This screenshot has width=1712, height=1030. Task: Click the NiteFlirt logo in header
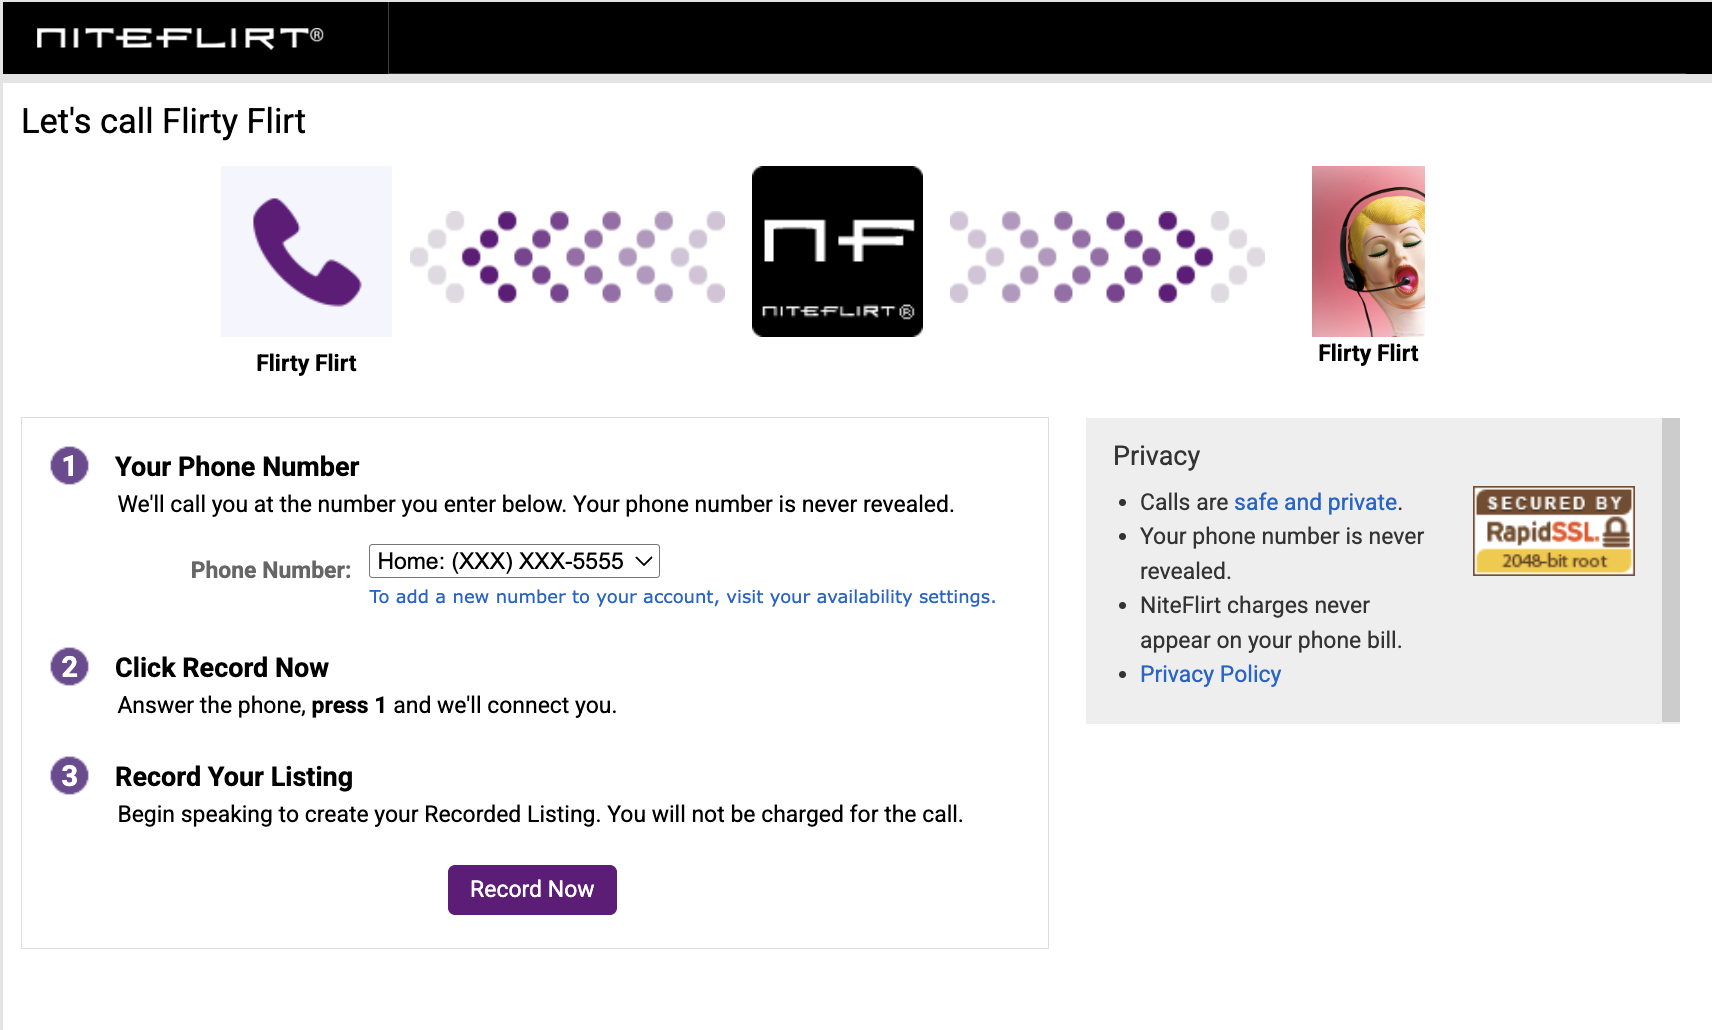[180, 38]
